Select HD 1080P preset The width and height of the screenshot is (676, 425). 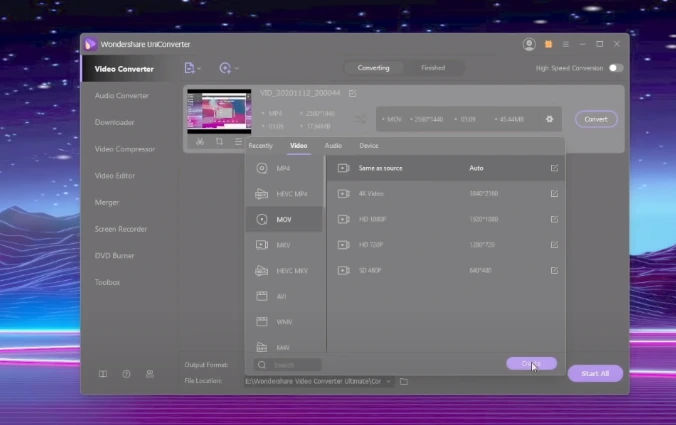click(445, 219)
